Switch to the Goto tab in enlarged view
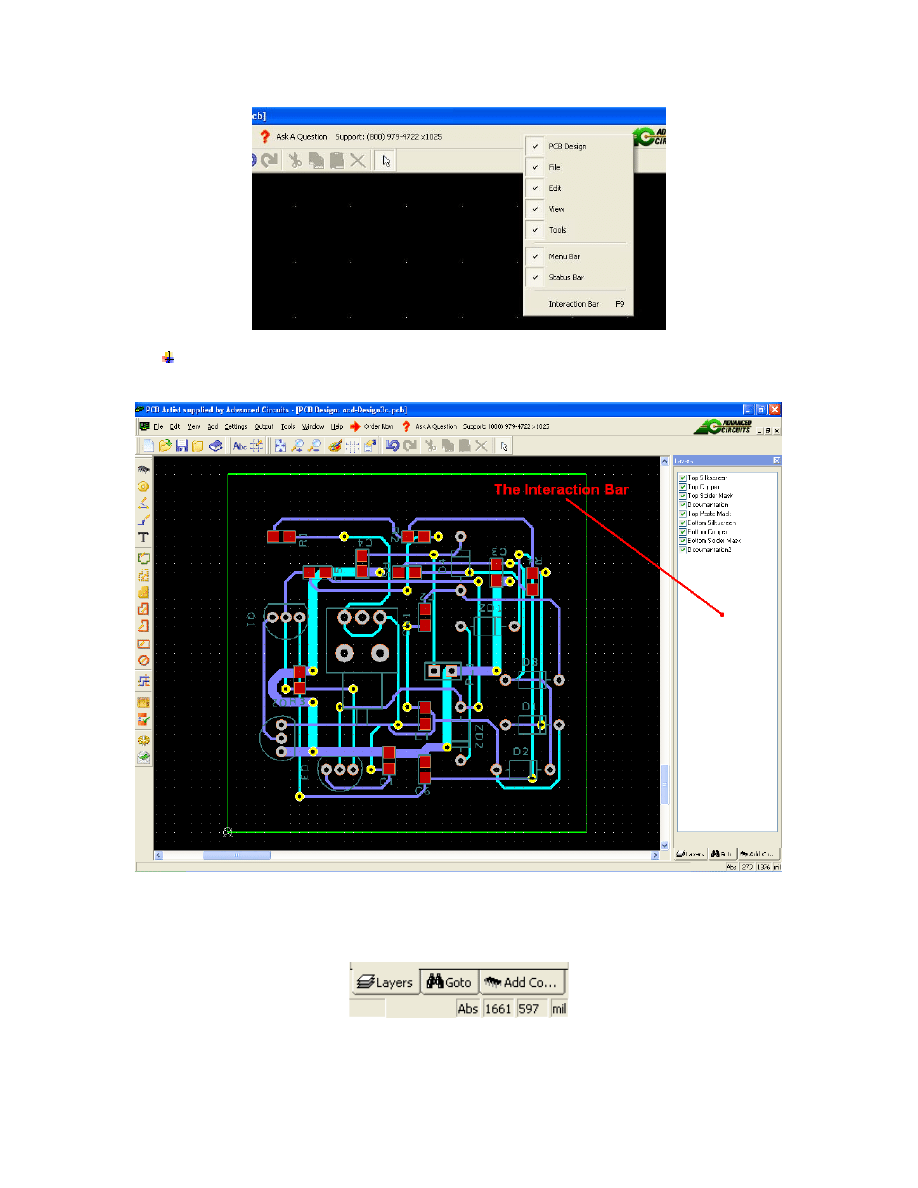The width and height of the screenshot is (918, 1188). pos(449,982)
